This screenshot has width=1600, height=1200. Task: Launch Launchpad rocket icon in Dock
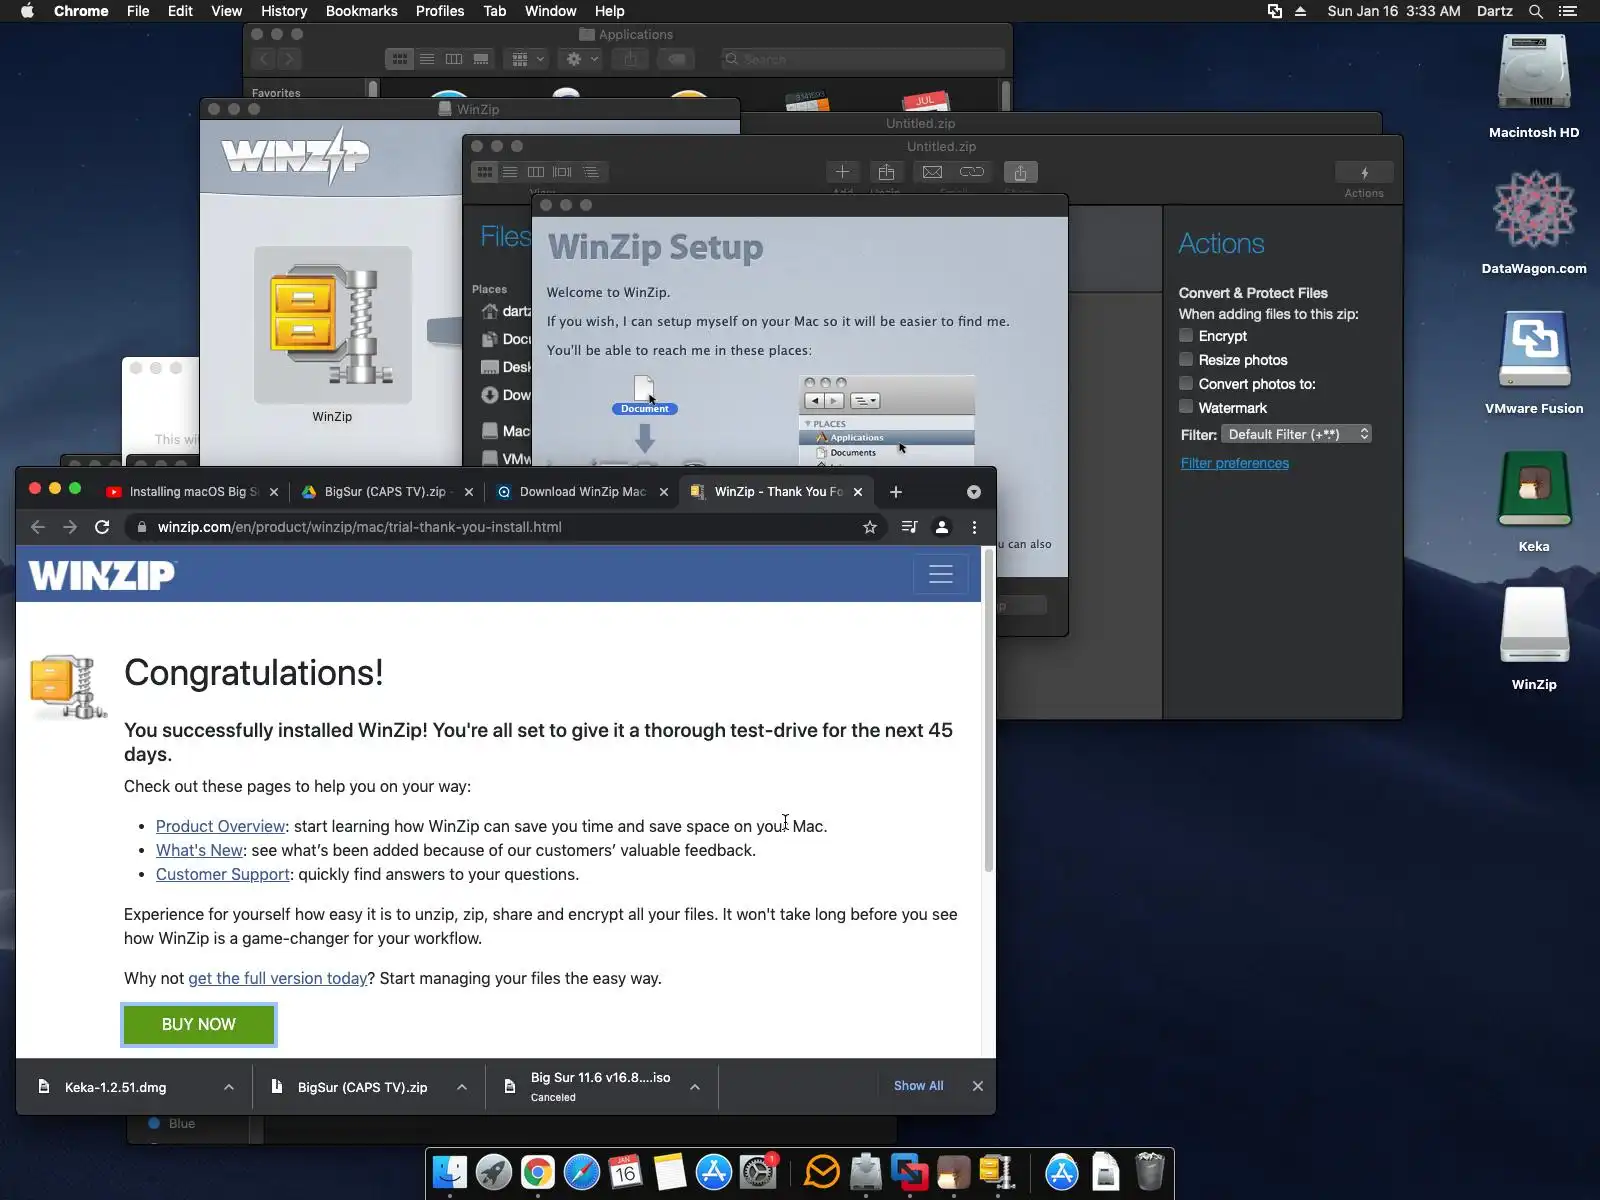pos(494,1172)
